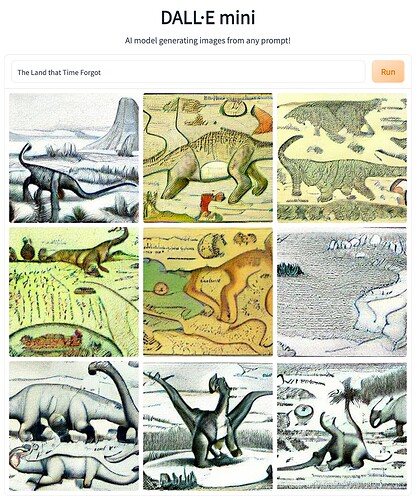Click the dark shrub in the snowy lake image
Screen dimensions: 416x500
pyautogui.click(x=289, y=269)
